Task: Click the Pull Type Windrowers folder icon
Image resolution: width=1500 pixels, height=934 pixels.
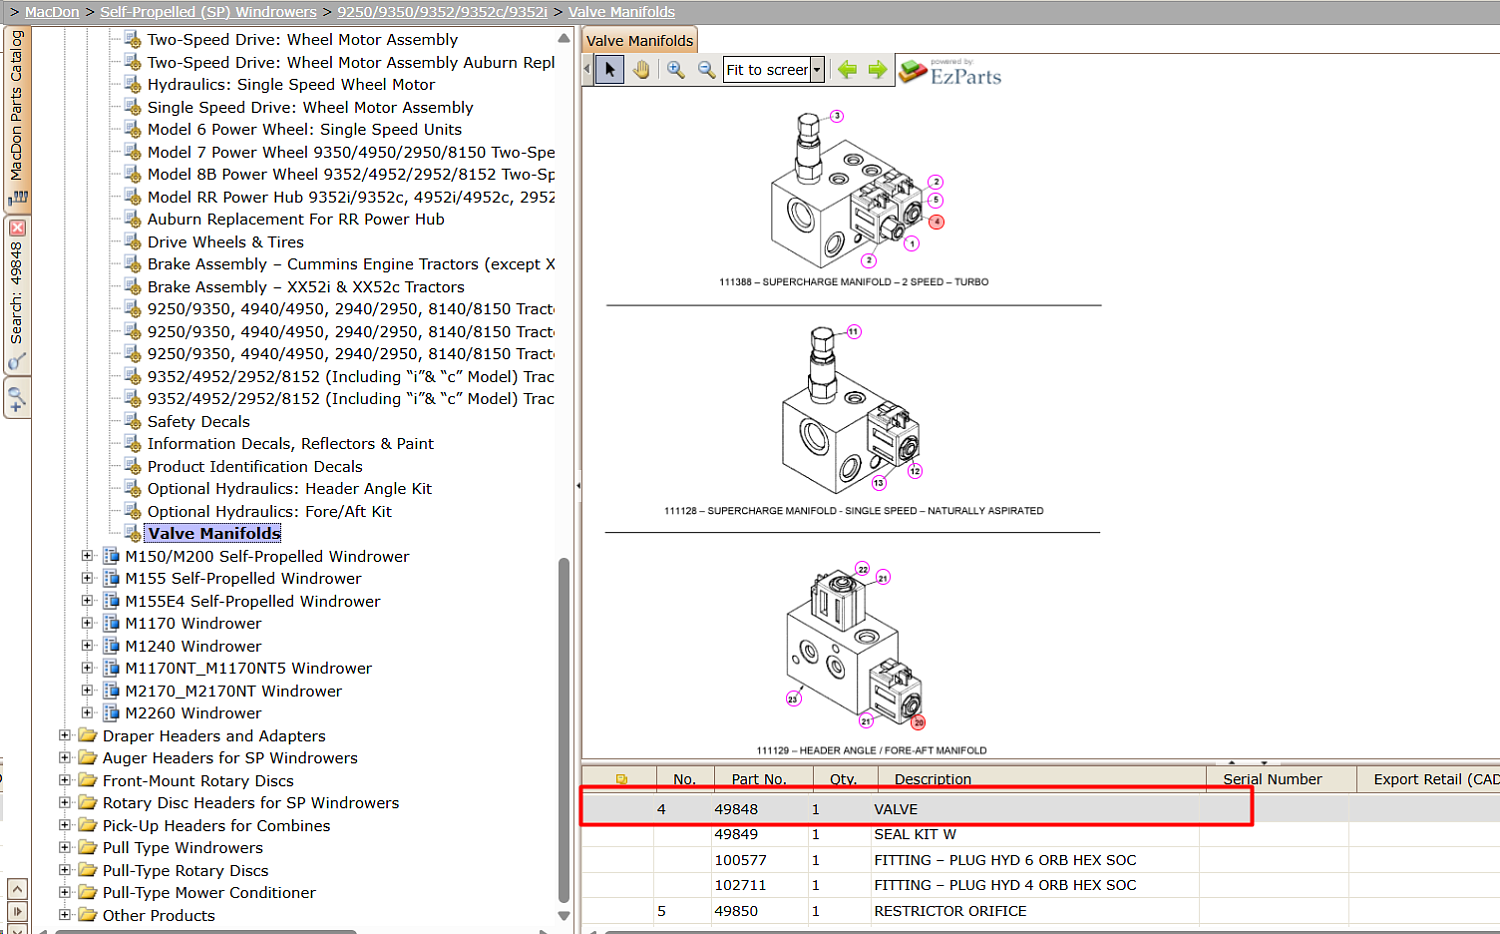Action: coord(88,847)
